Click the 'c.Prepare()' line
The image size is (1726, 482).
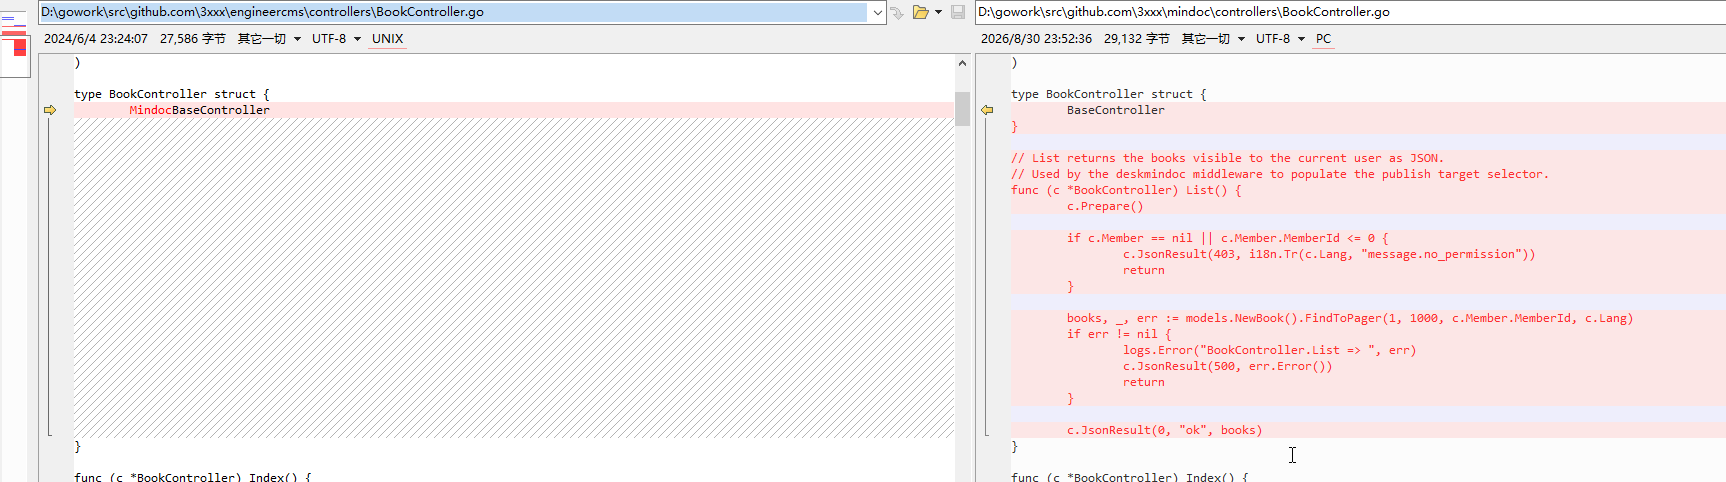[x=1105, y=206]
